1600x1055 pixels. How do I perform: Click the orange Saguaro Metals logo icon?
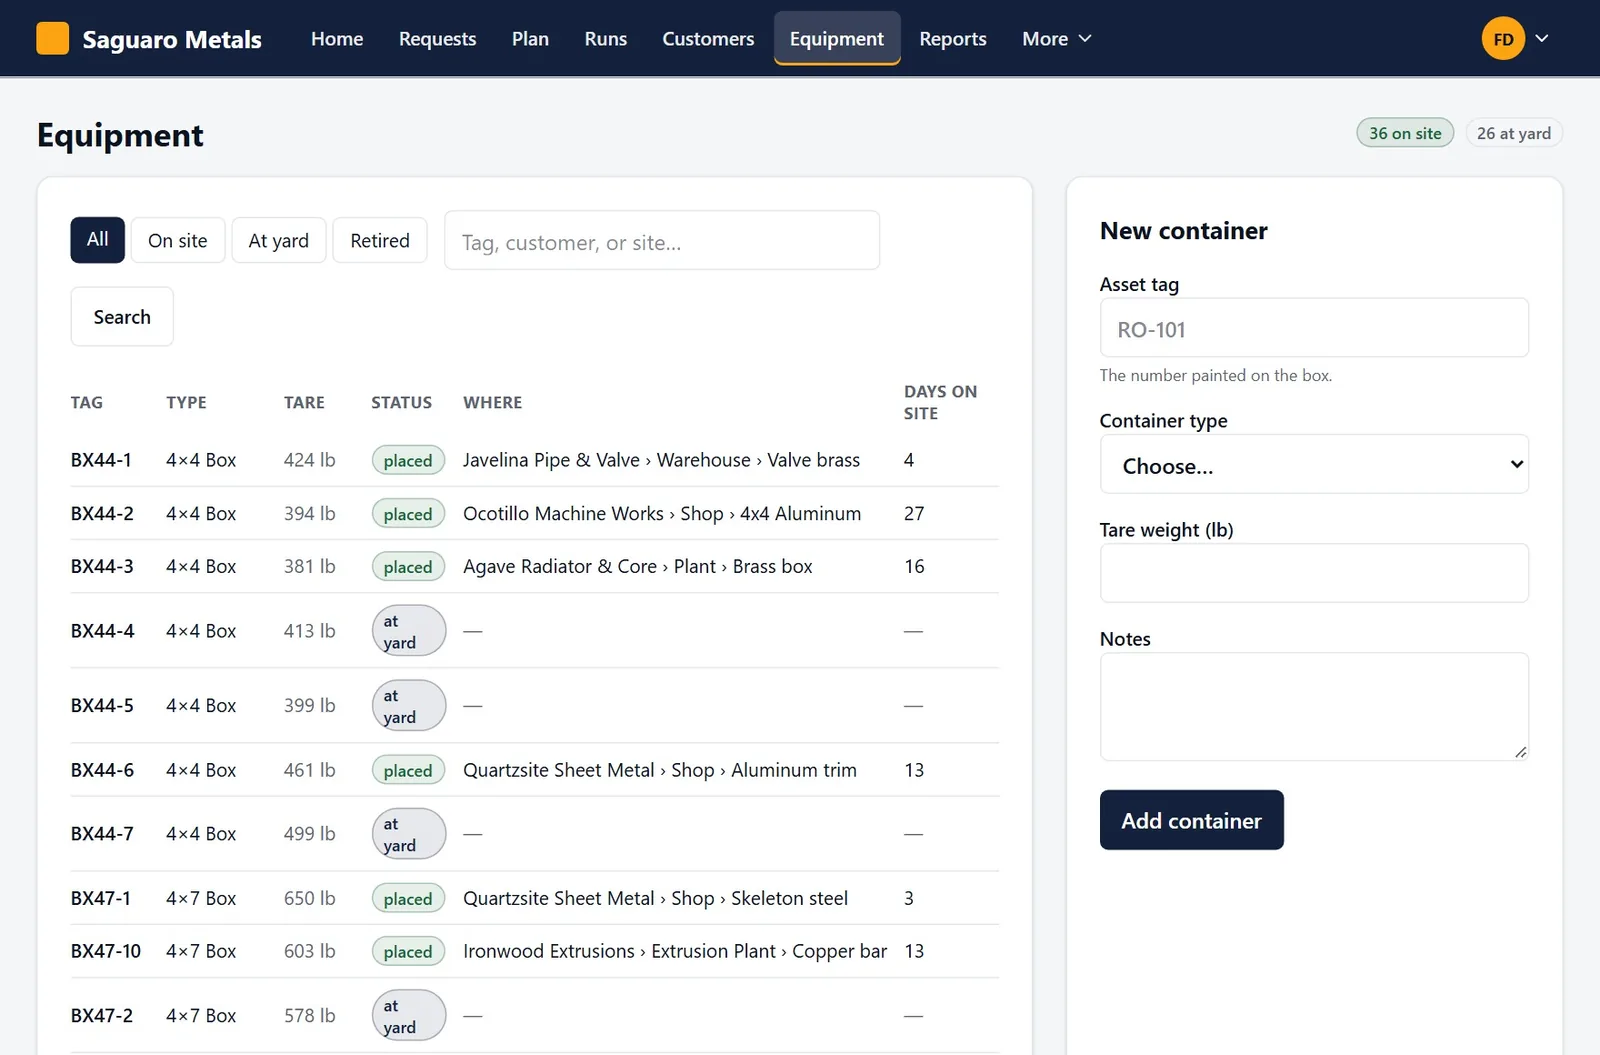coord(53,38)
